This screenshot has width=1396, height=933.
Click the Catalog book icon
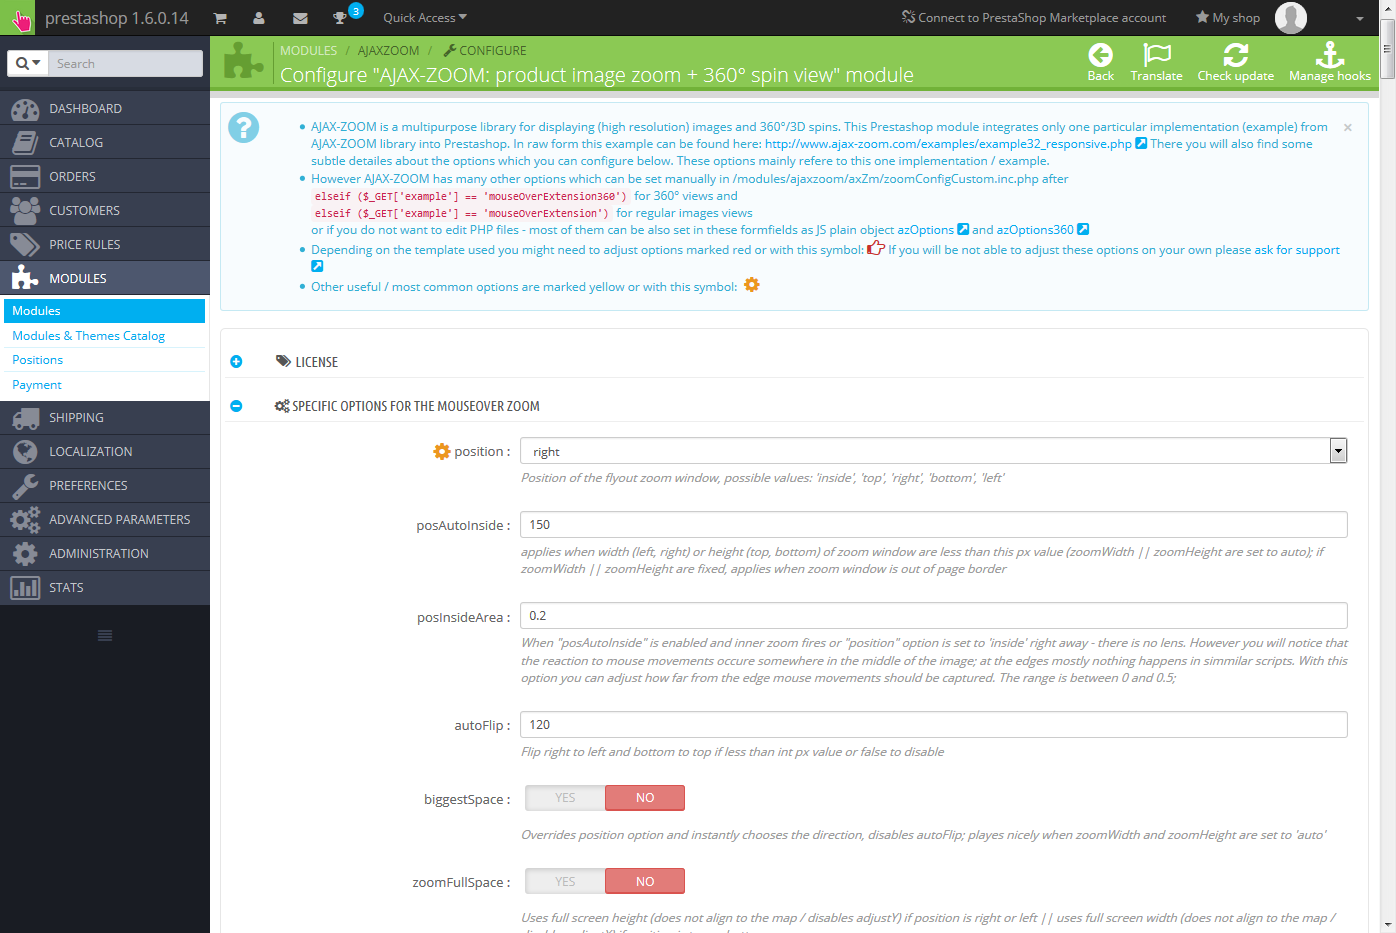click(x=25, y=143)
